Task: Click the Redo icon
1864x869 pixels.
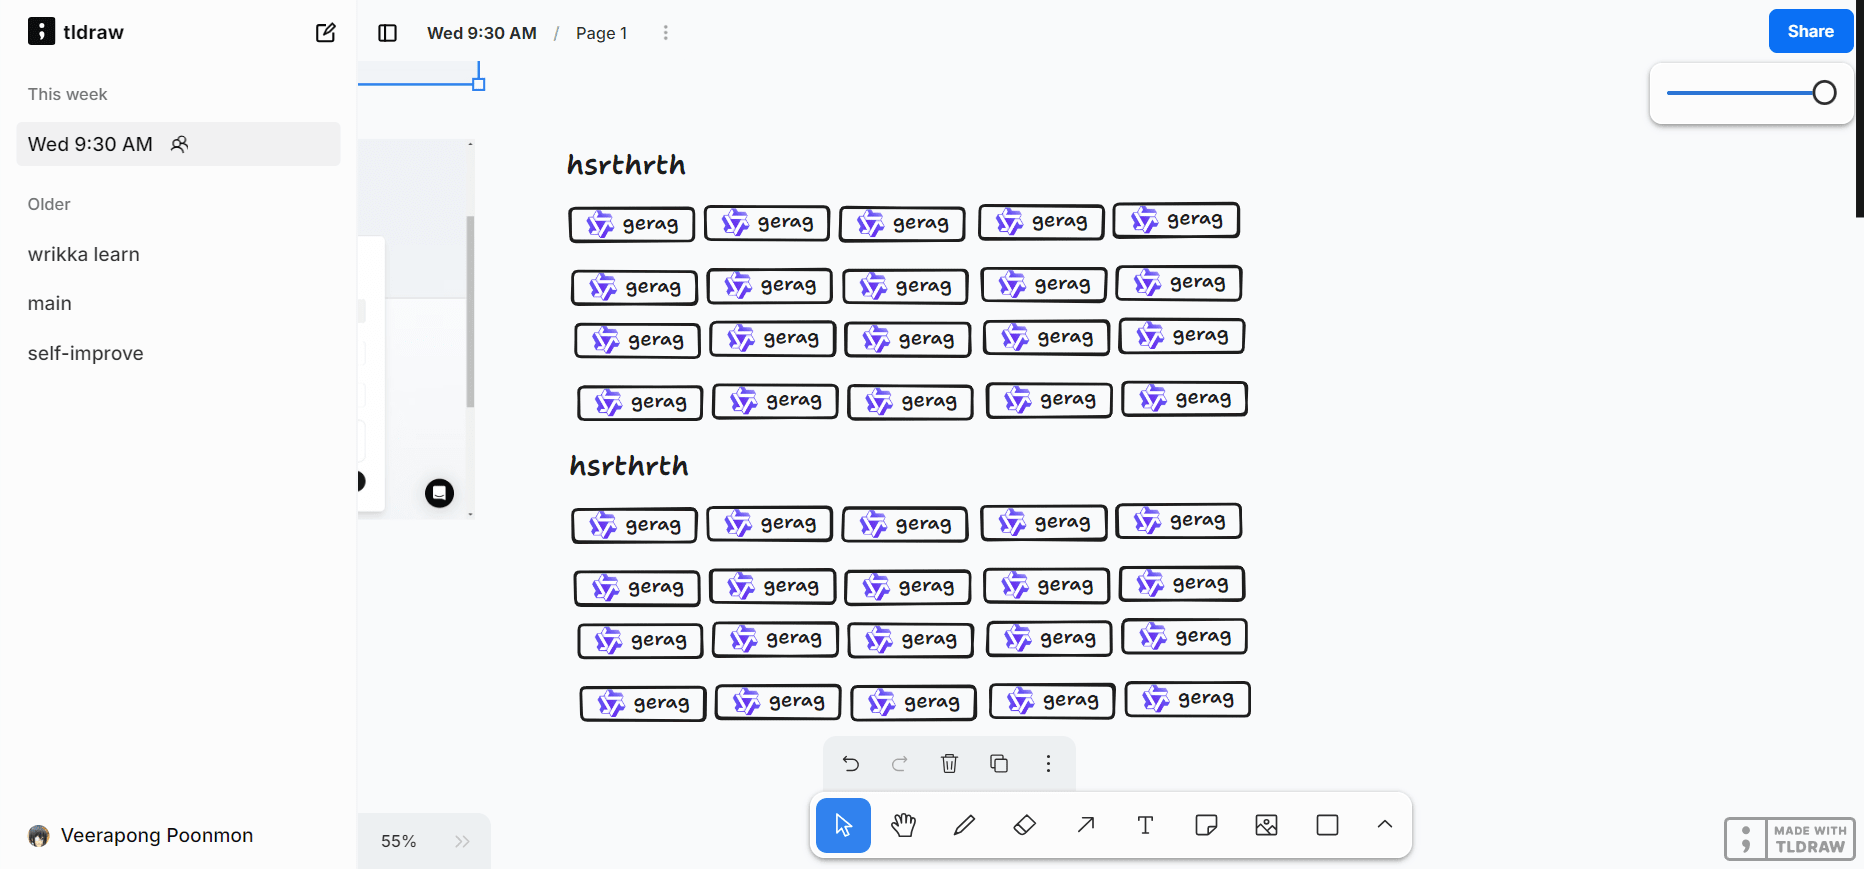Action: pyautogui.click(x=900, y=764)
